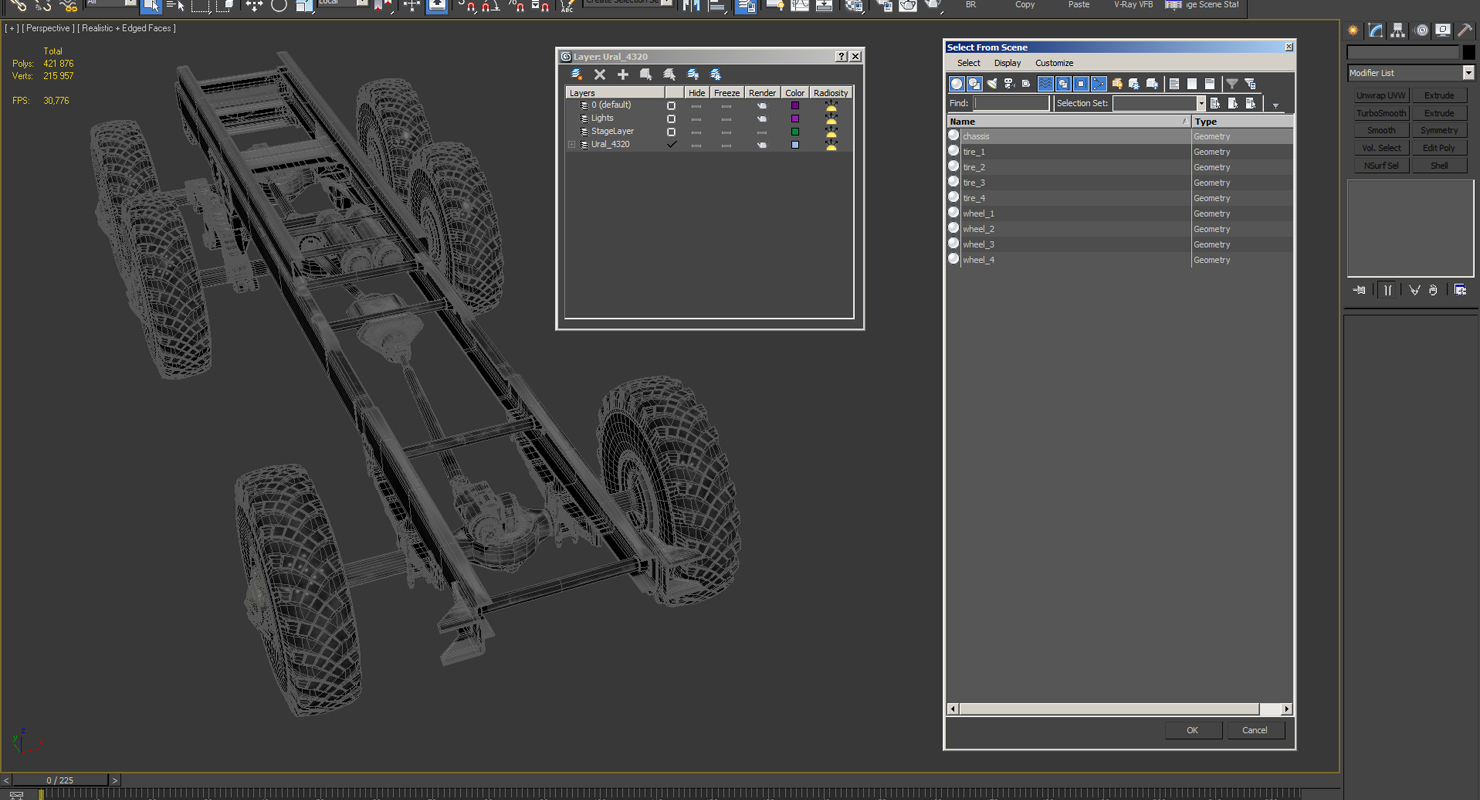Click Symmetry modifier button
This screenshot has height=800, width=1480.
click(x=1439, y=130)
